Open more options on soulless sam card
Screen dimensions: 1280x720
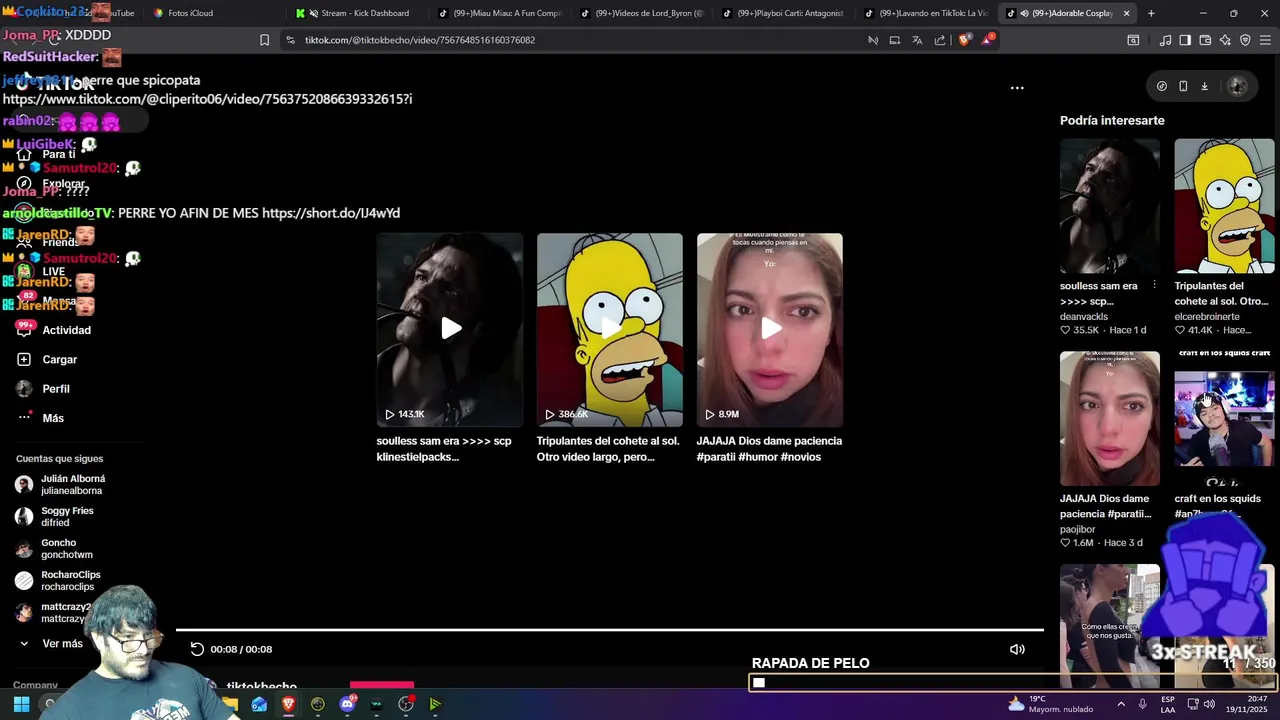(x=1154, y=285)
